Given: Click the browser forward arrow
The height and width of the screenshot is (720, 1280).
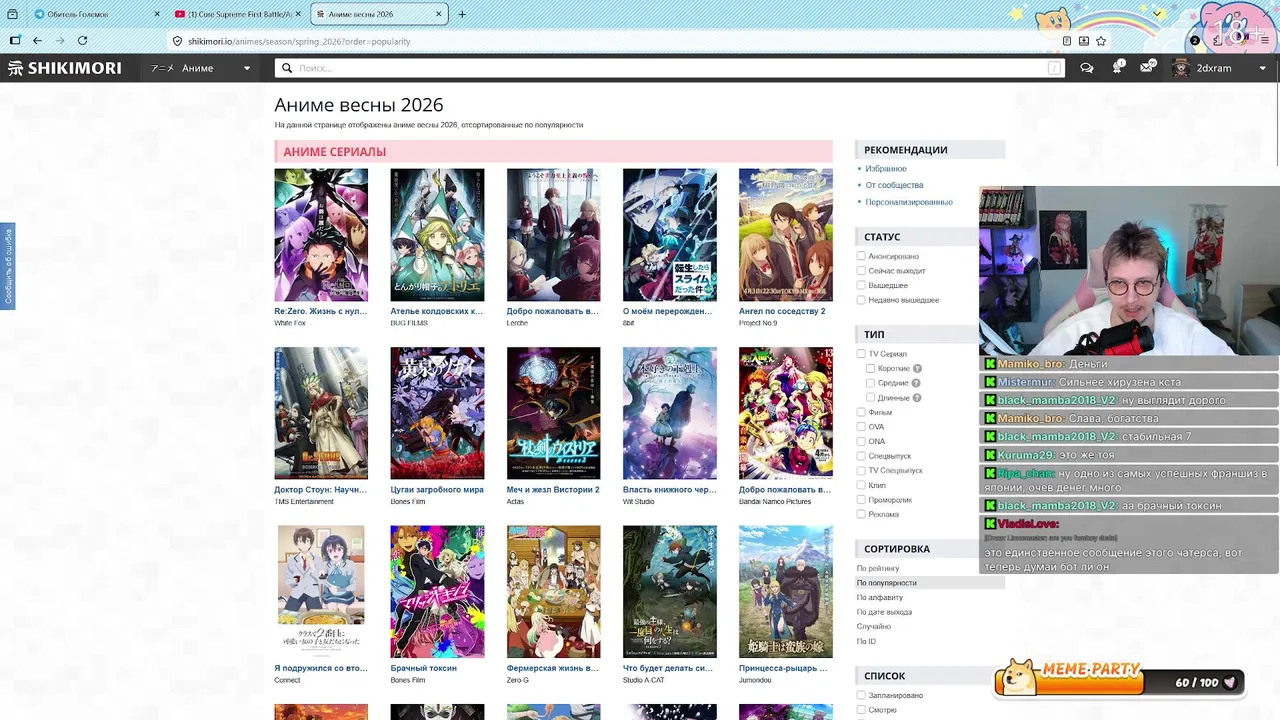Looking at the screenshot, I should point(60,41).
